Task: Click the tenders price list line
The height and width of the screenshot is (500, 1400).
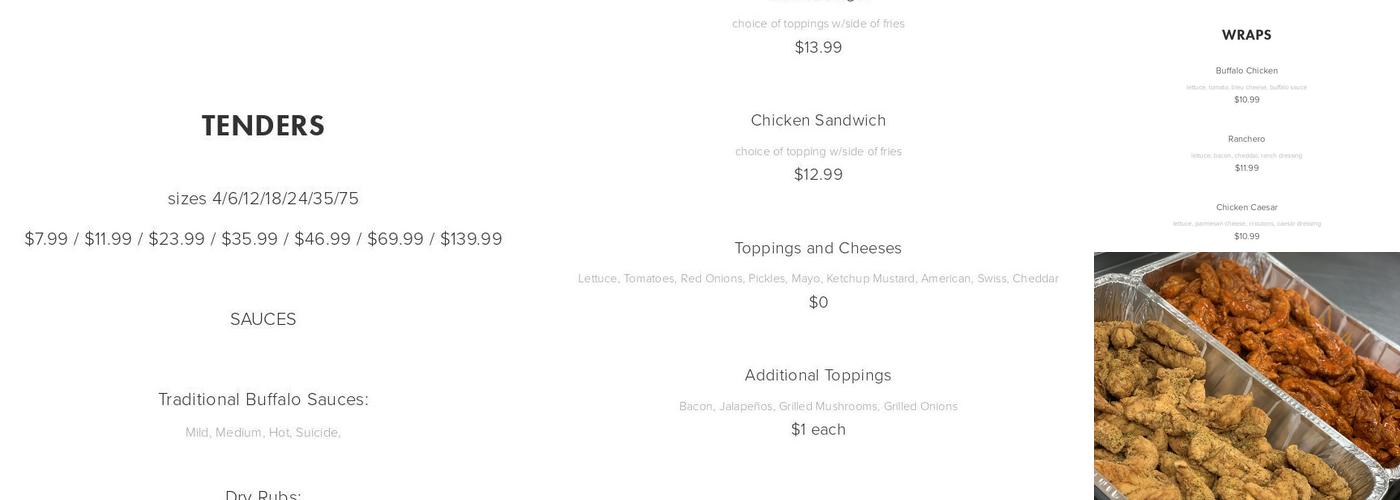Action: pyautogui.click(x=263, y=239)
